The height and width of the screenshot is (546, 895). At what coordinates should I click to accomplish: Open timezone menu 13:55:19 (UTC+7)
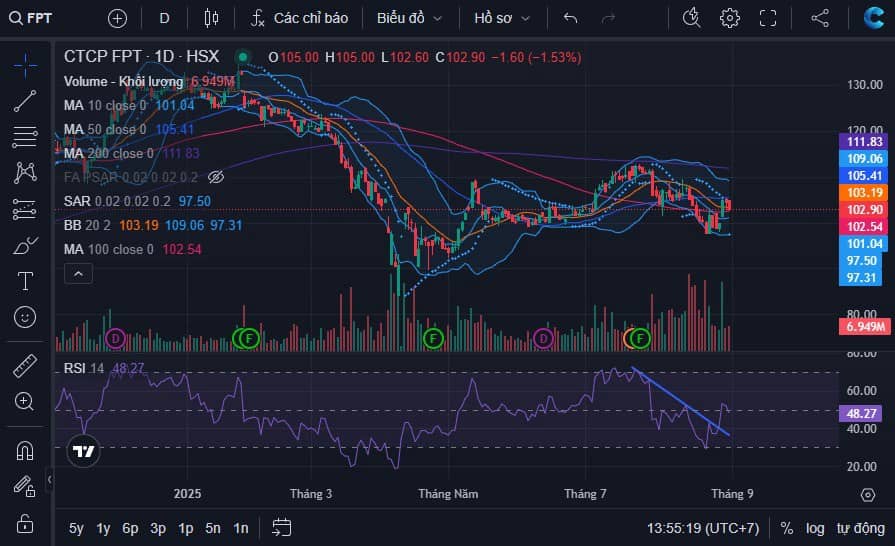click(703, 528)
